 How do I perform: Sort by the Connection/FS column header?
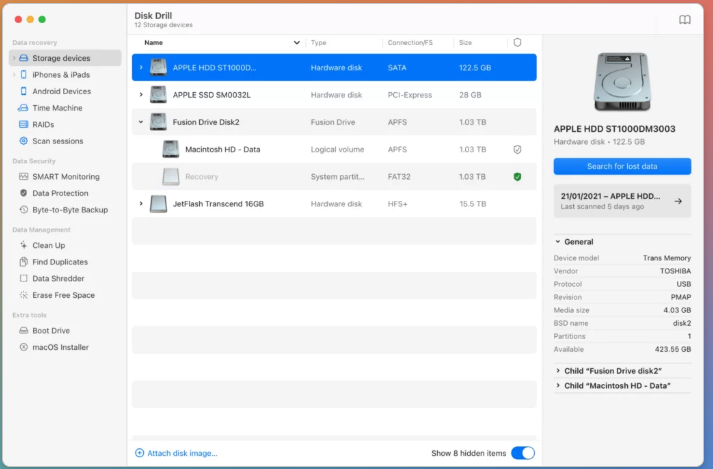click(410, 43)
